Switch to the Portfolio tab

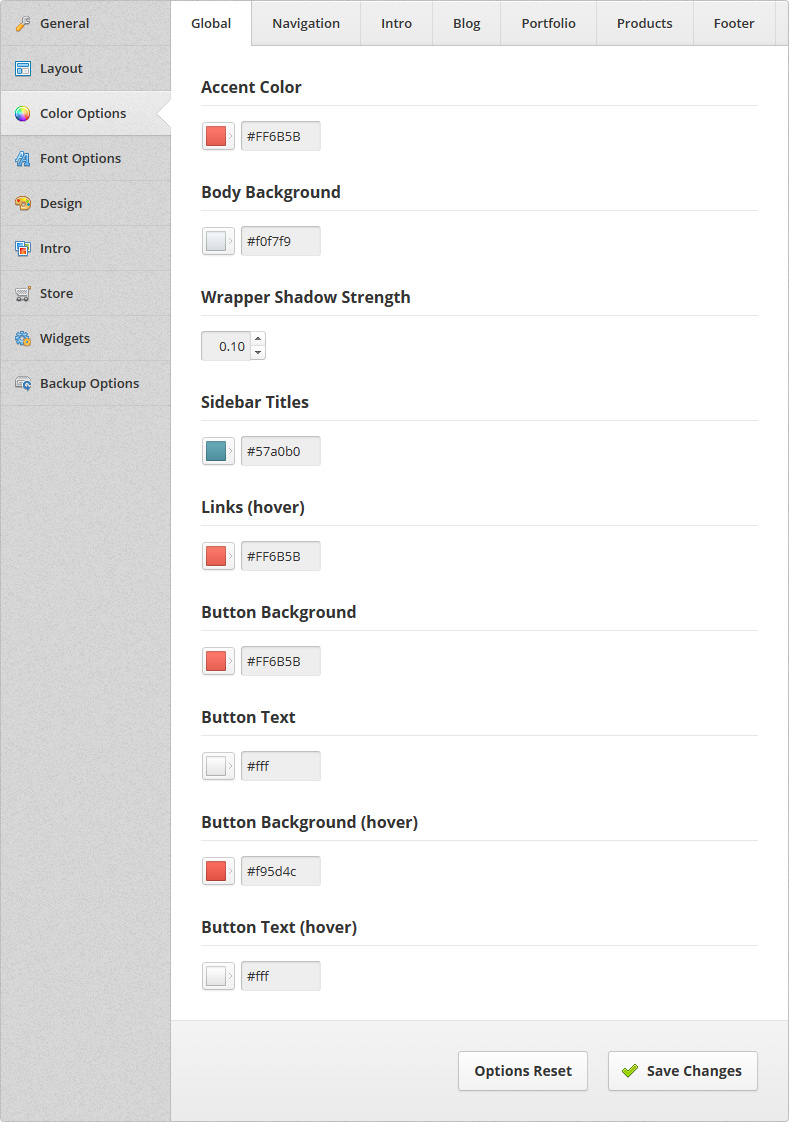[549, 24]
